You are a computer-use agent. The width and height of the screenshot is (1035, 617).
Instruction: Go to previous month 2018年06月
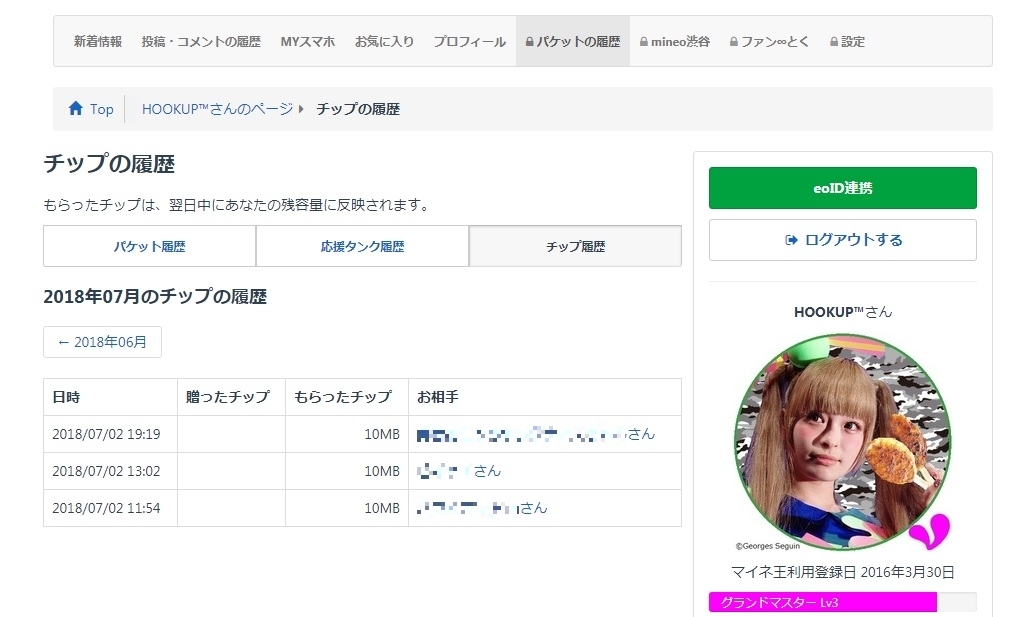[x=102, y=342]
